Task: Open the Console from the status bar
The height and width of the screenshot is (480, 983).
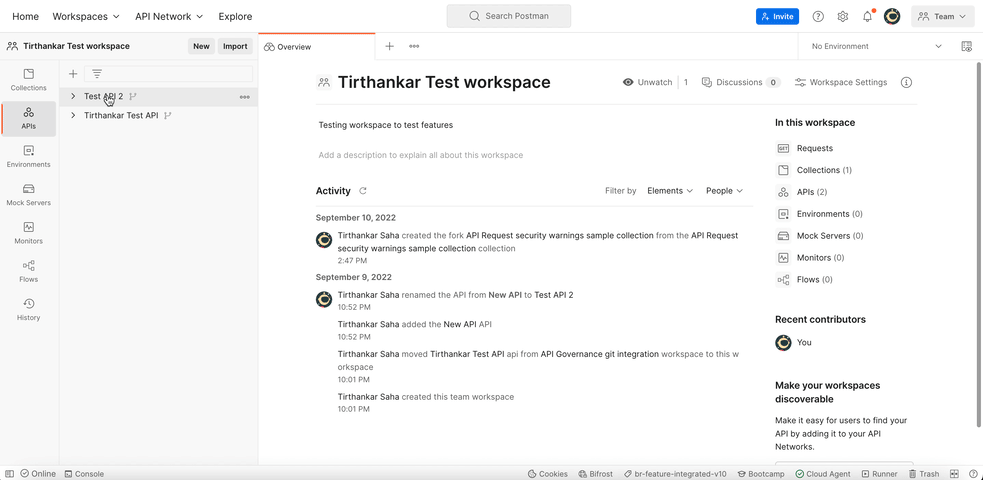Action: click(84, 474)
